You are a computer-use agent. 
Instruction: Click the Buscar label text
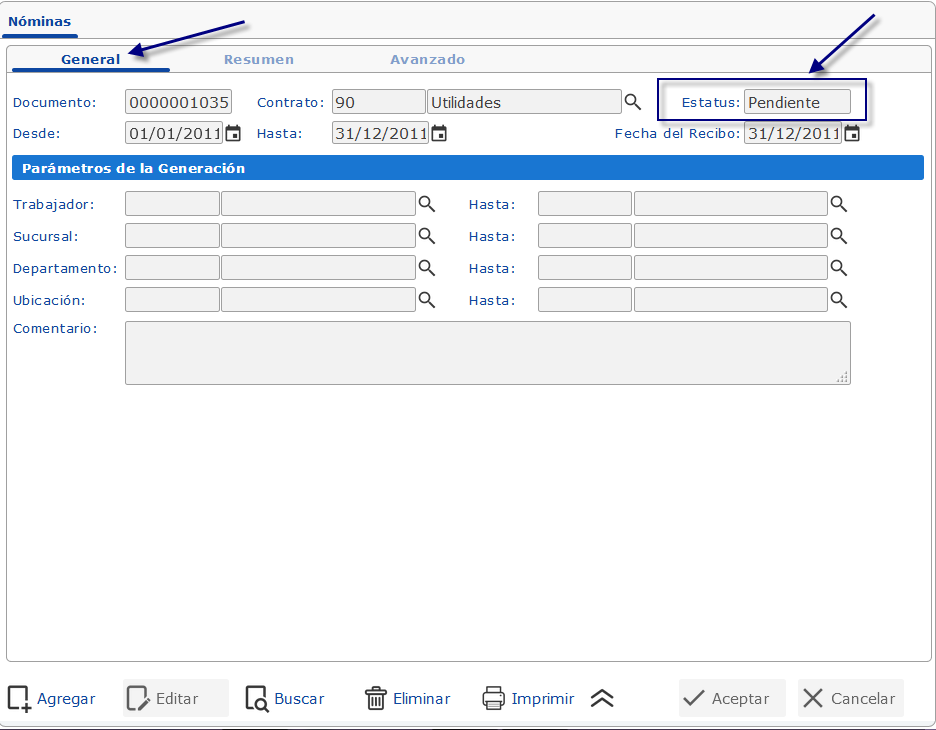(x=299, y=698)
